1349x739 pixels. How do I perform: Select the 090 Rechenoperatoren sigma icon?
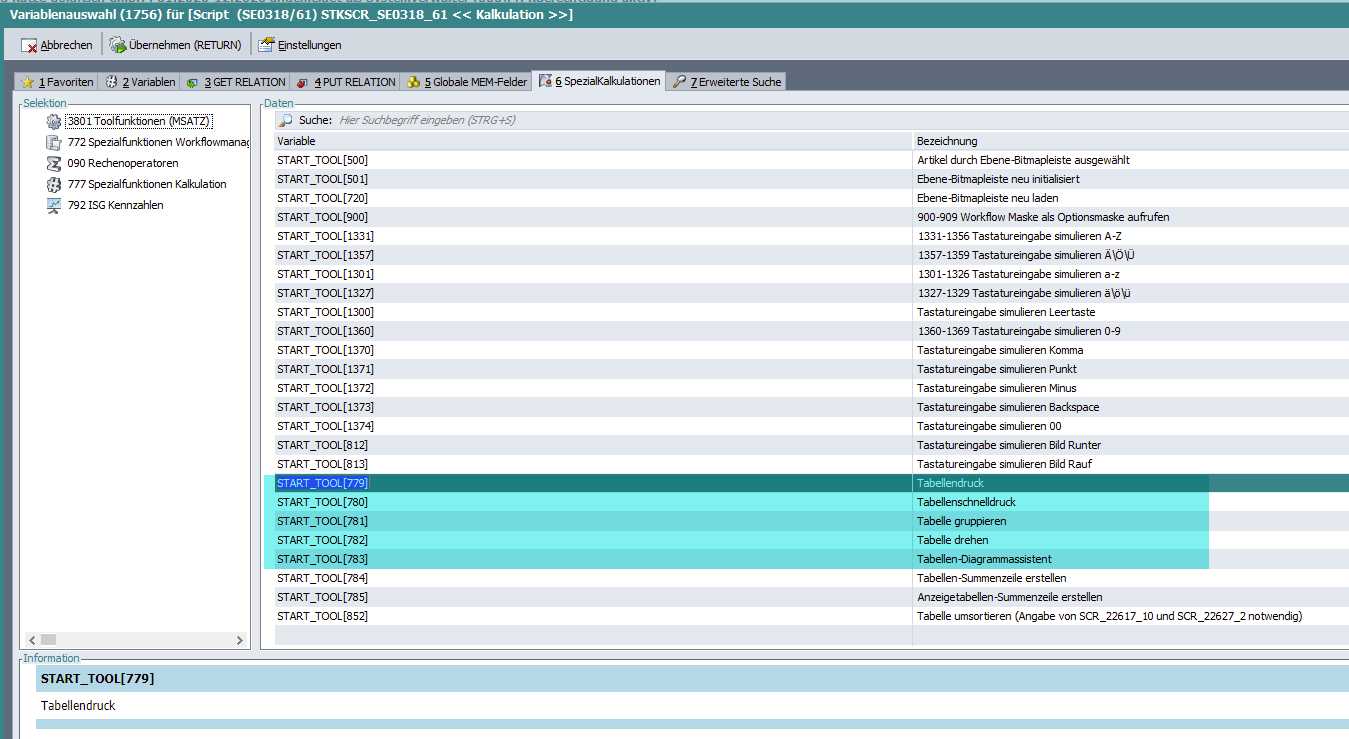click(54, 163)
